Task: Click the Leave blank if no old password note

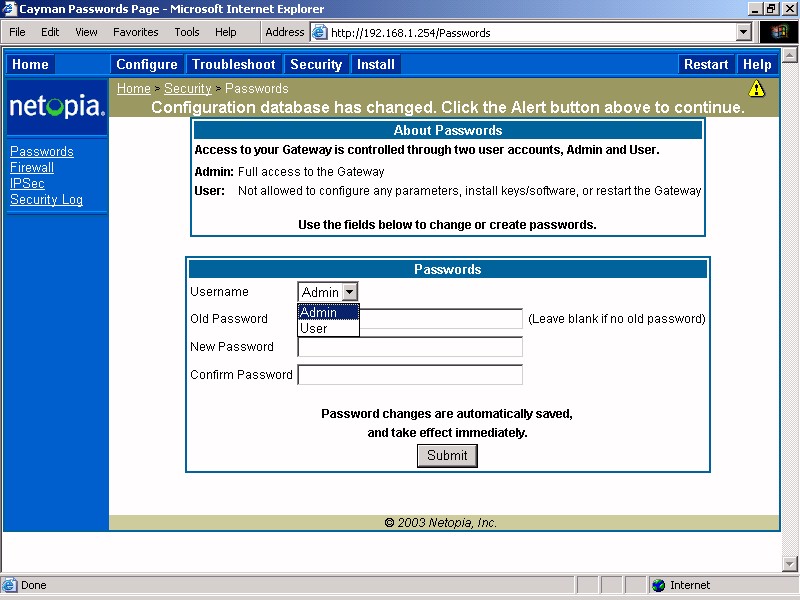Action: (x=617, y=319)
